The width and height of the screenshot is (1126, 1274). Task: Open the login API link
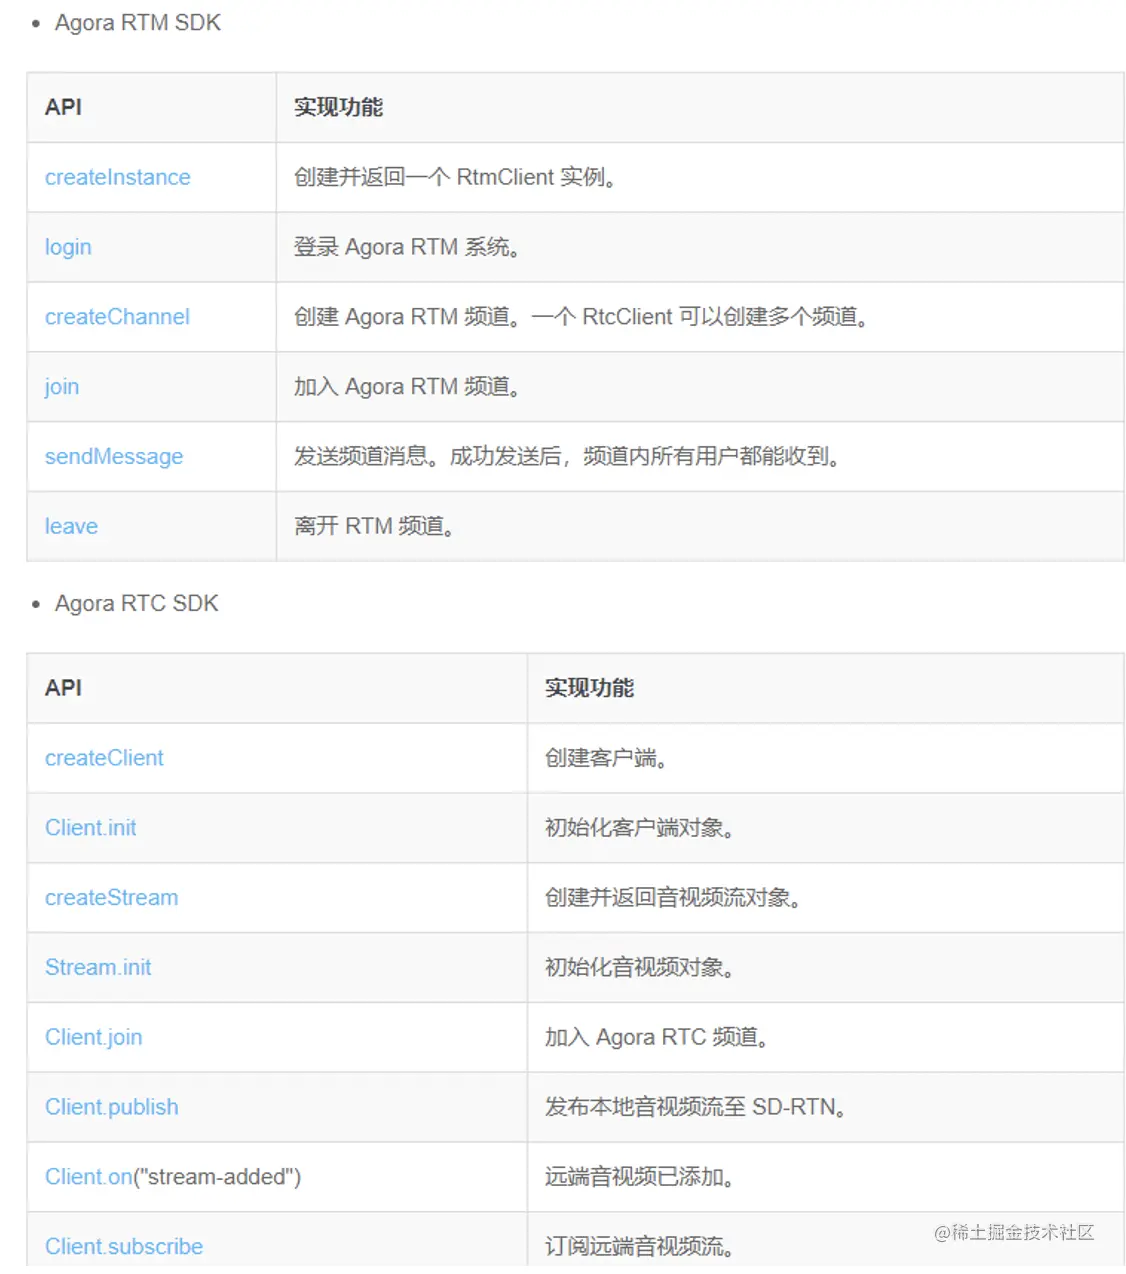pyautogui.click(x=68, y=247)
